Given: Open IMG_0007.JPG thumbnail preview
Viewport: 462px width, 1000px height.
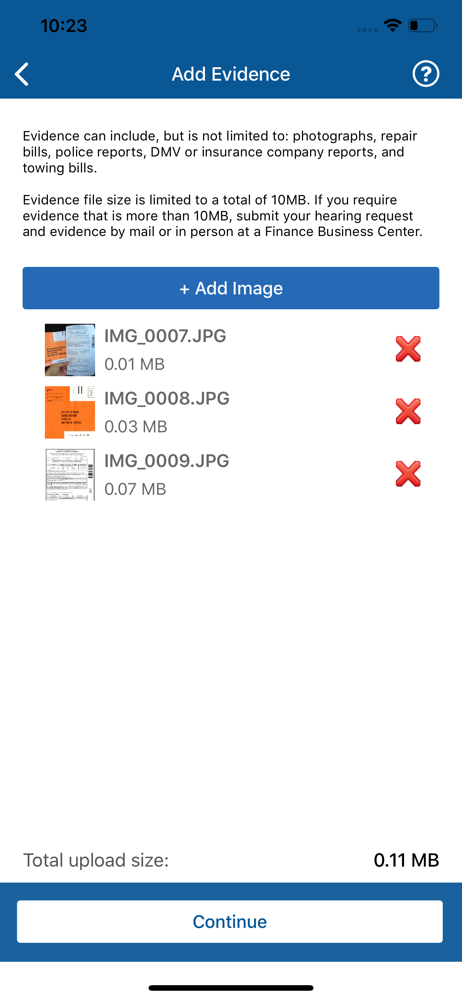Looking at the screenshot, I should [x=70, y=350].
